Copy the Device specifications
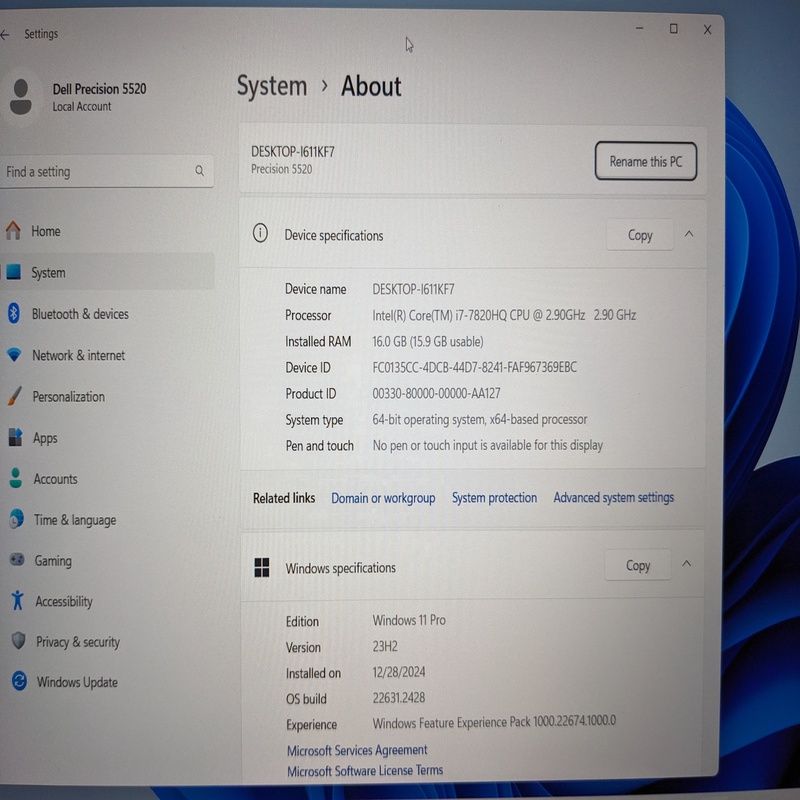800x800 pixels. click(x=640, y=235)
